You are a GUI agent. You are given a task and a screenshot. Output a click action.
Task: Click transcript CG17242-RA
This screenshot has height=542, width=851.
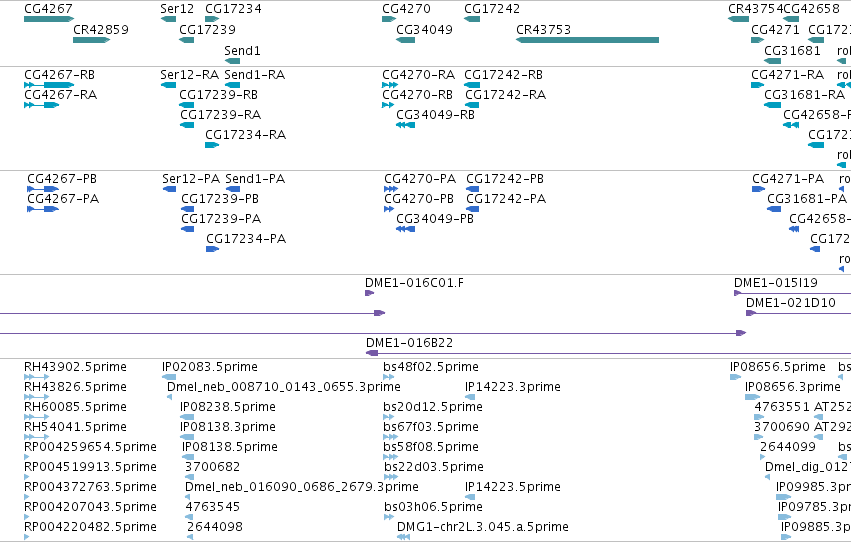click(x=472, y=105)
